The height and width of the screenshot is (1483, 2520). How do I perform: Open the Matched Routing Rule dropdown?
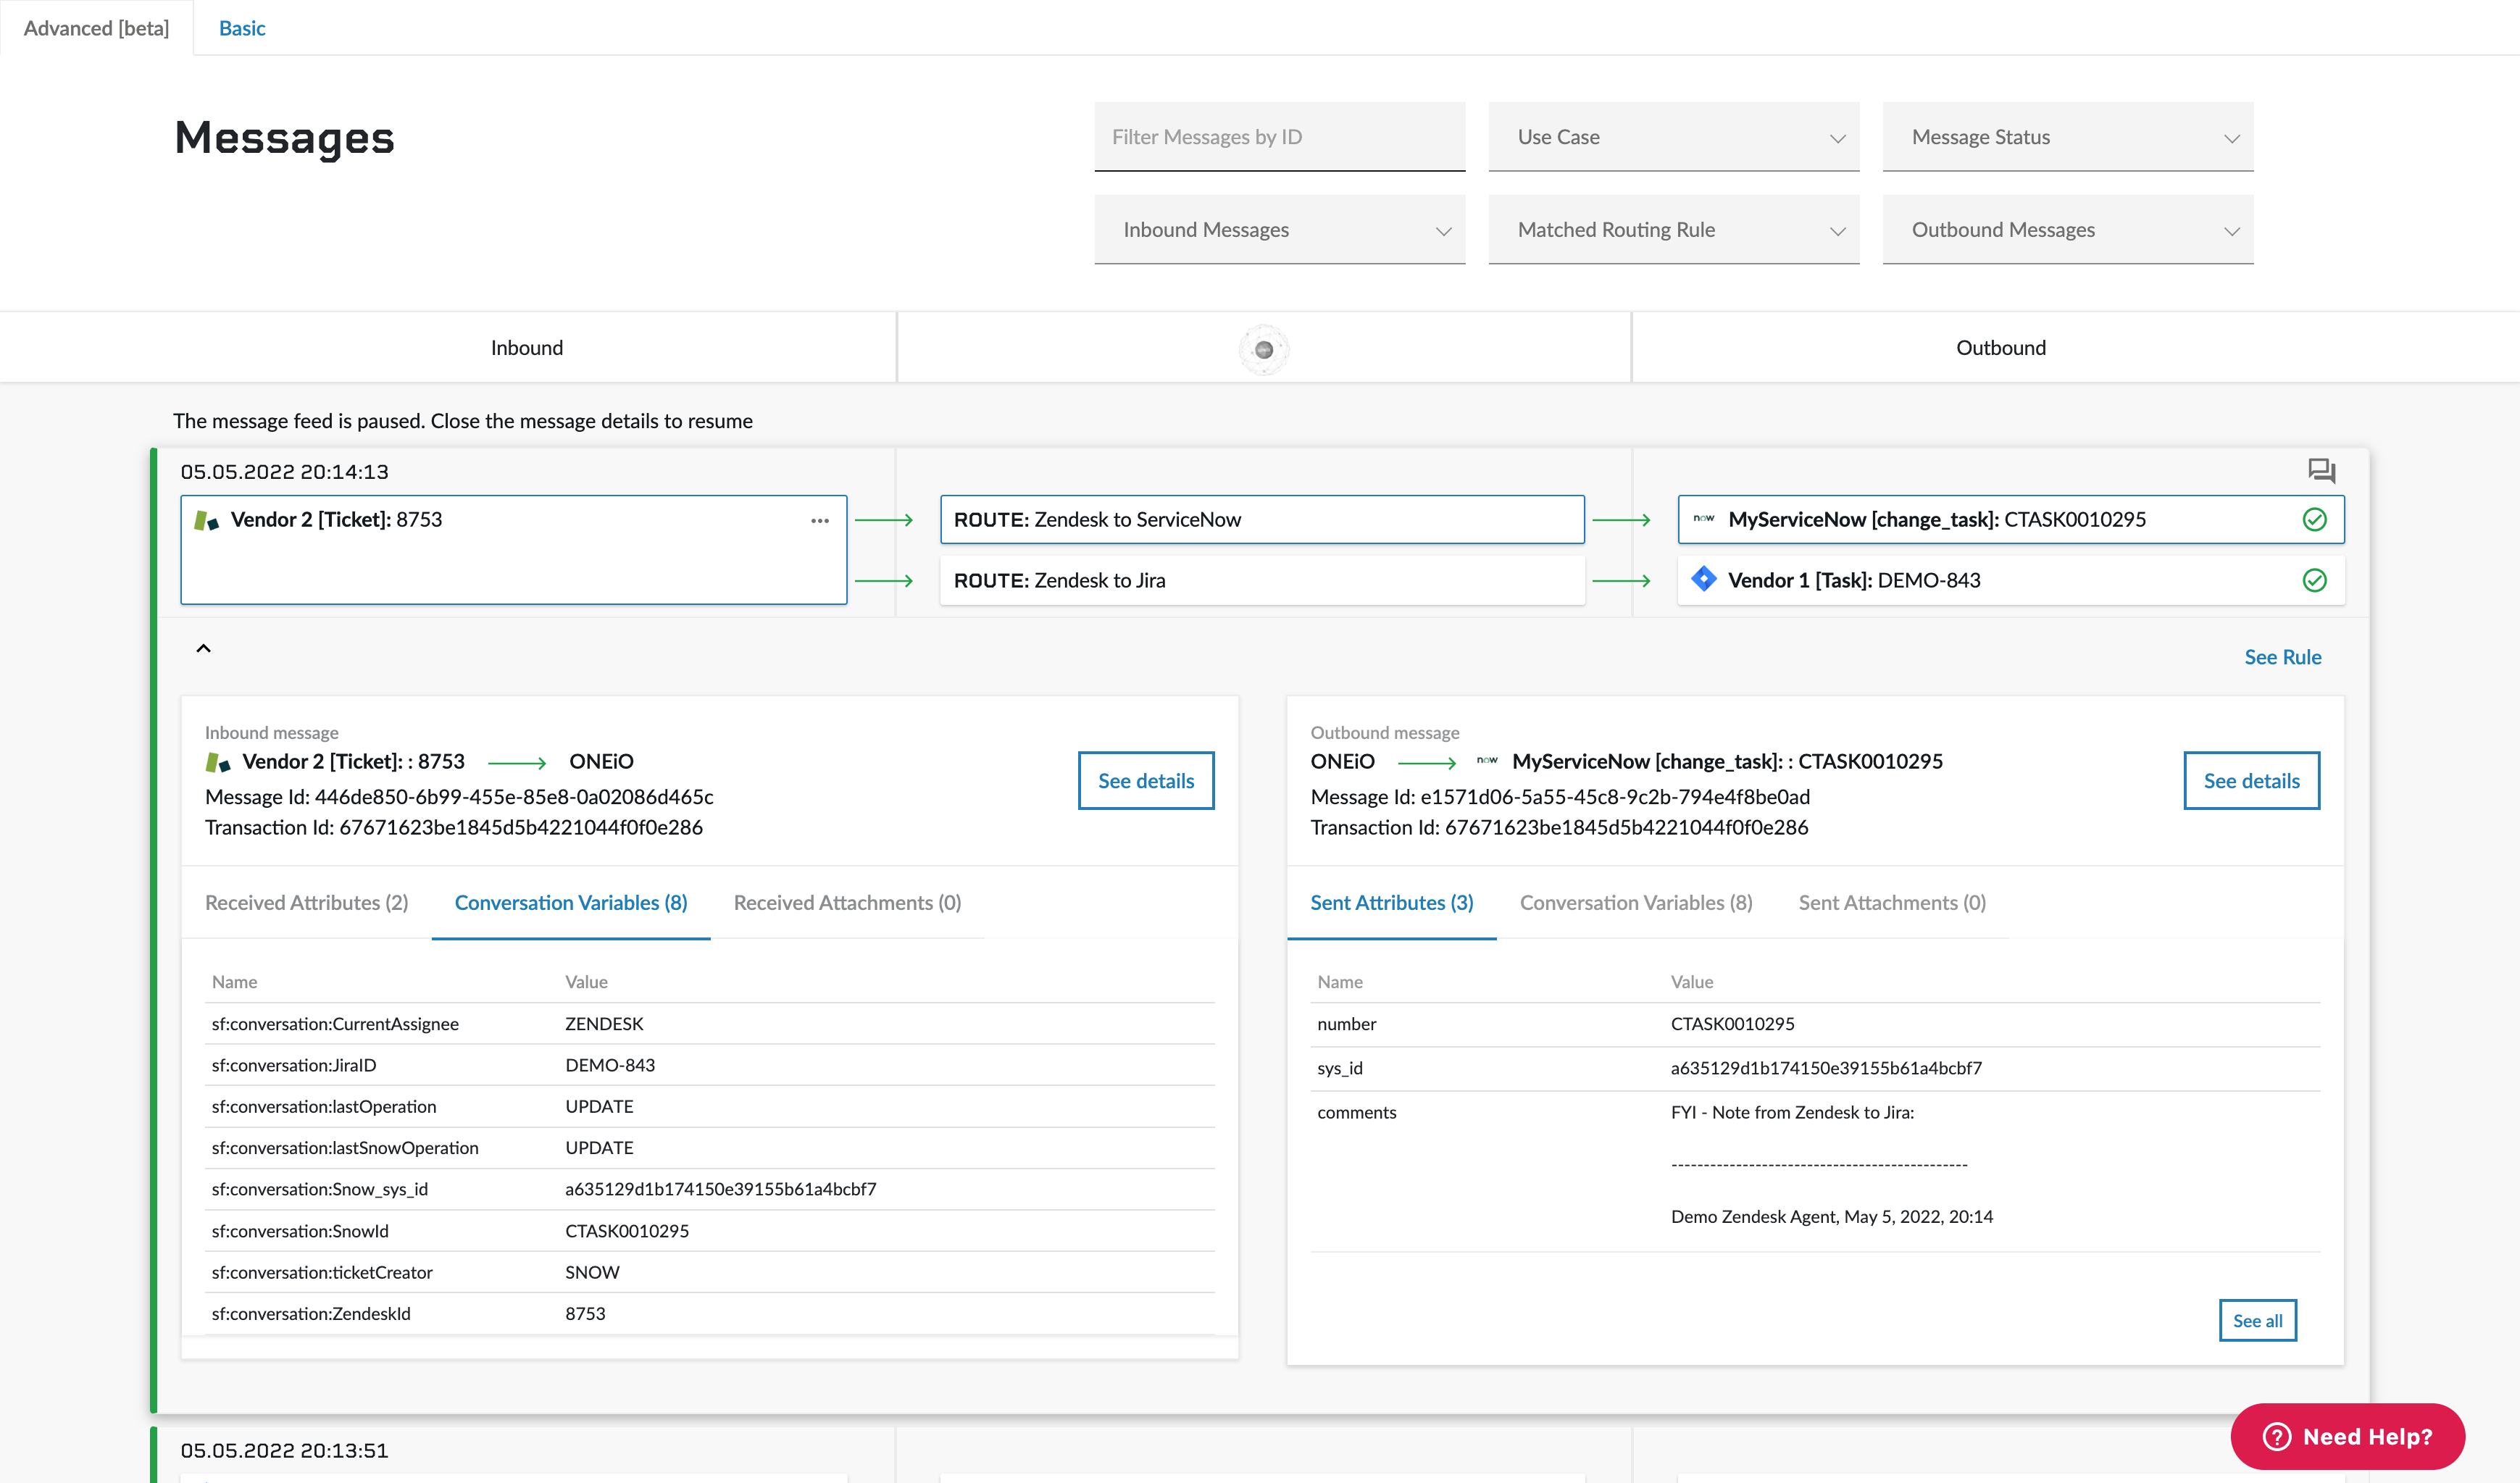click(x=1673, y=230)
